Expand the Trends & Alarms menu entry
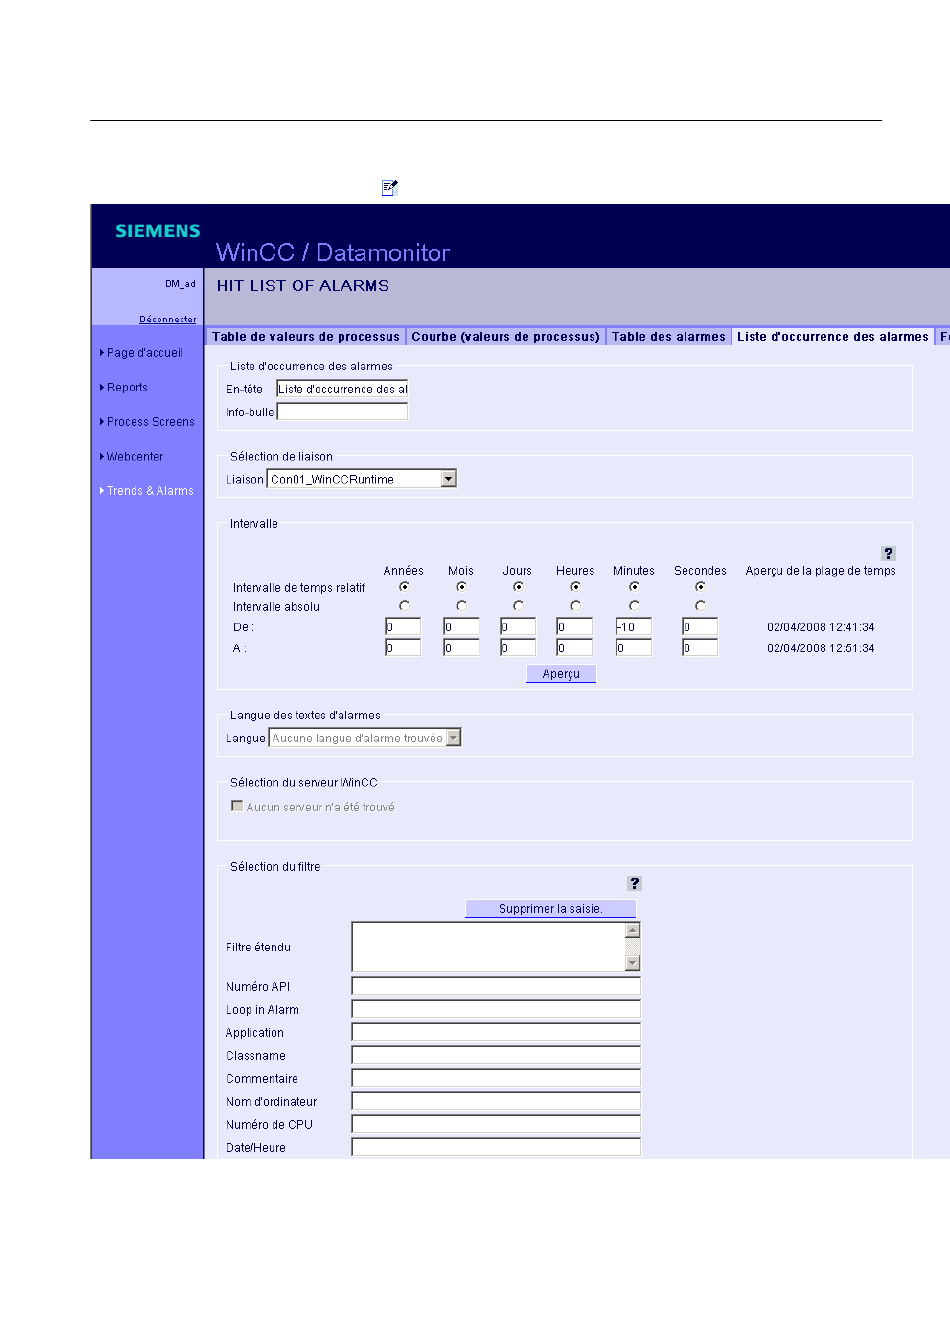Image resolution: width=950 pixels, height=1344 pixels. [147, 491]
